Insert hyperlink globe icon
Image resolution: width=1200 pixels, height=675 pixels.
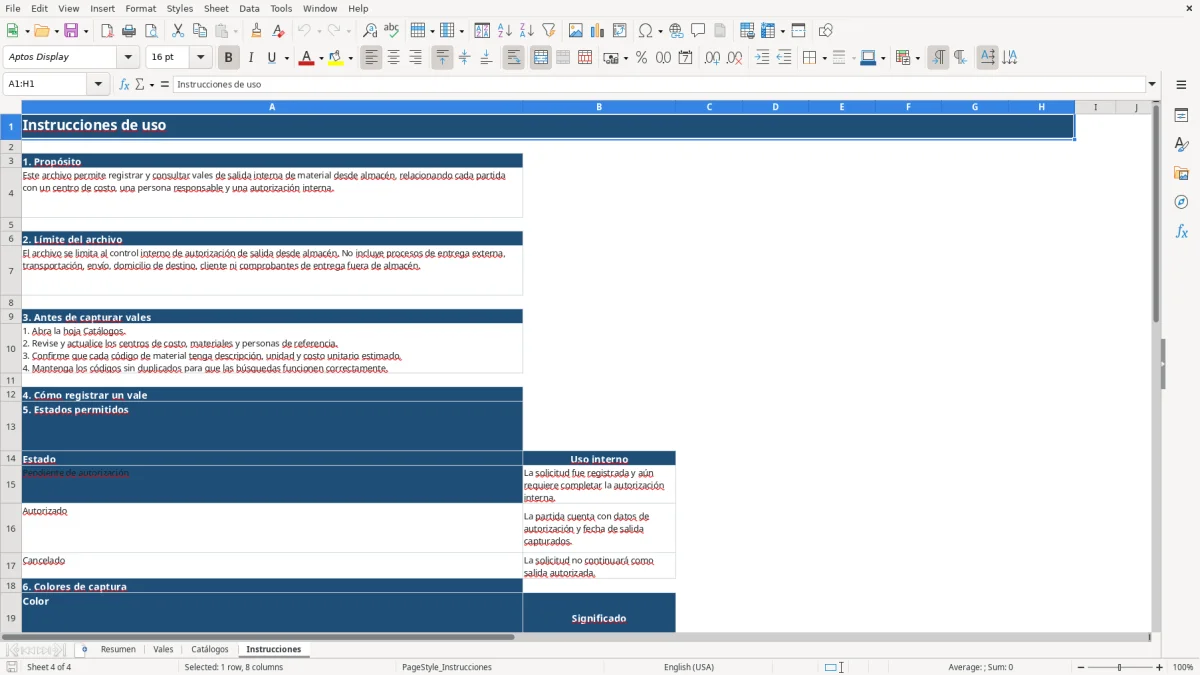pyautogui.click(x=676, y=31)
